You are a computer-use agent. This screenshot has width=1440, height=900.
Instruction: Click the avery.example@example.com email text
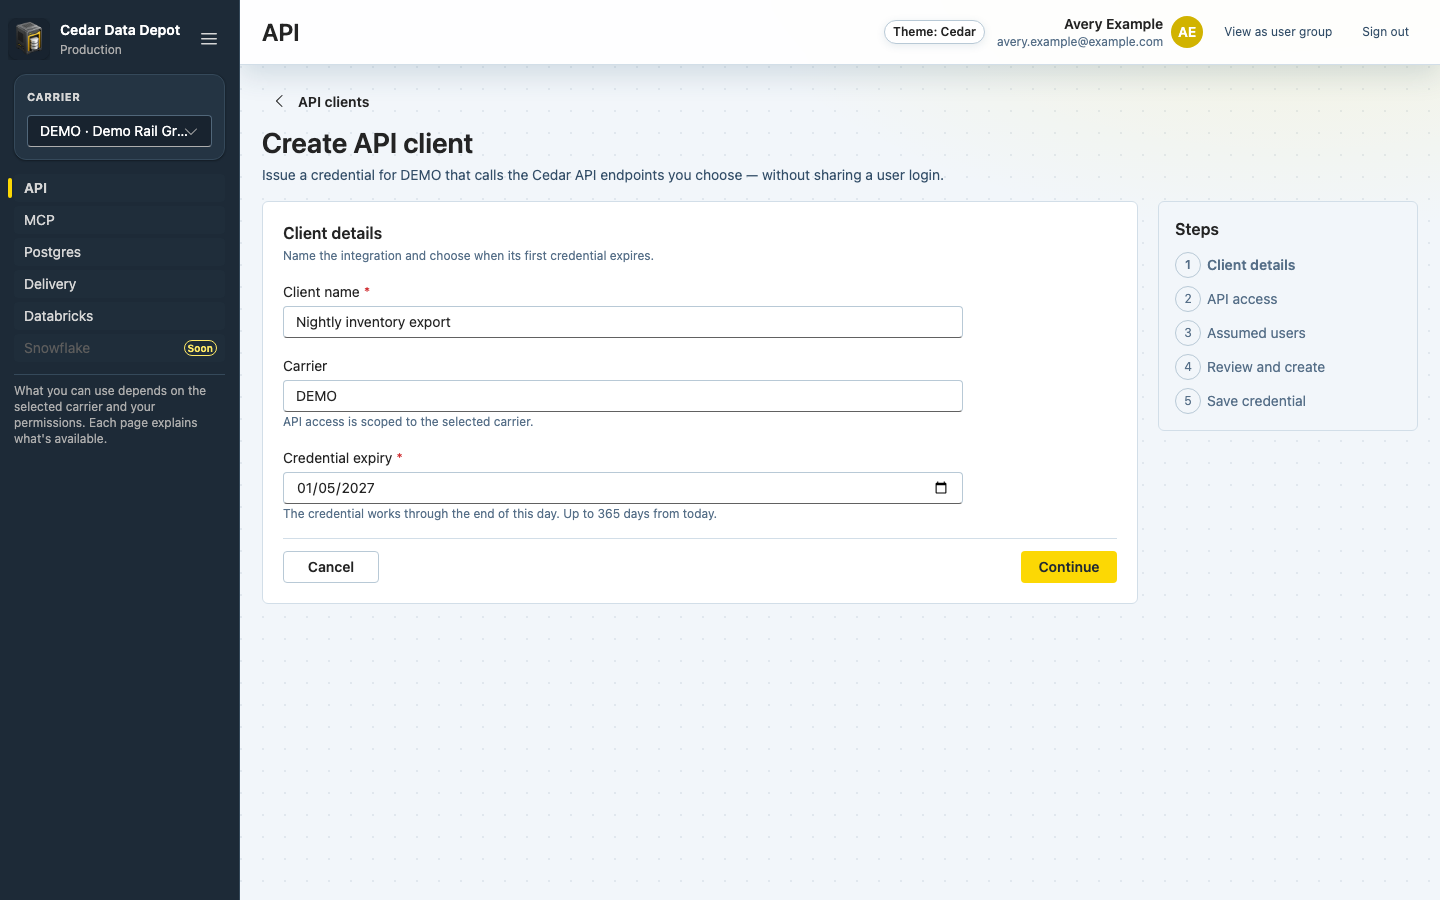pos(1080,42)
